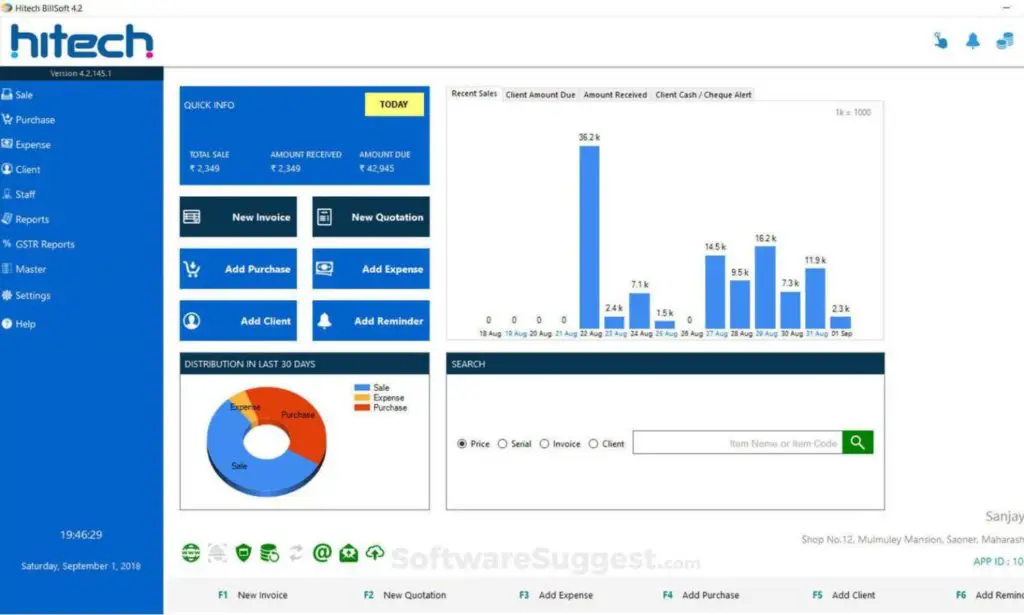Screen dimensions: 1024x615
Task: Select the Invoice radio button
Action: coord(544,444)
